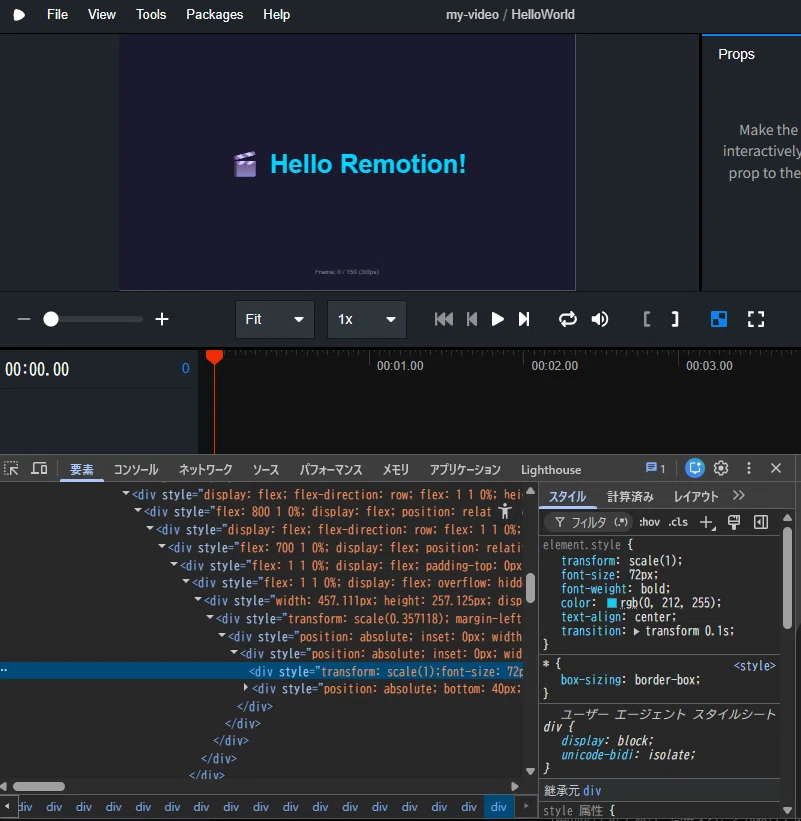Play the HelloWorld composition
801x821 pixels.
pos(497,319)
